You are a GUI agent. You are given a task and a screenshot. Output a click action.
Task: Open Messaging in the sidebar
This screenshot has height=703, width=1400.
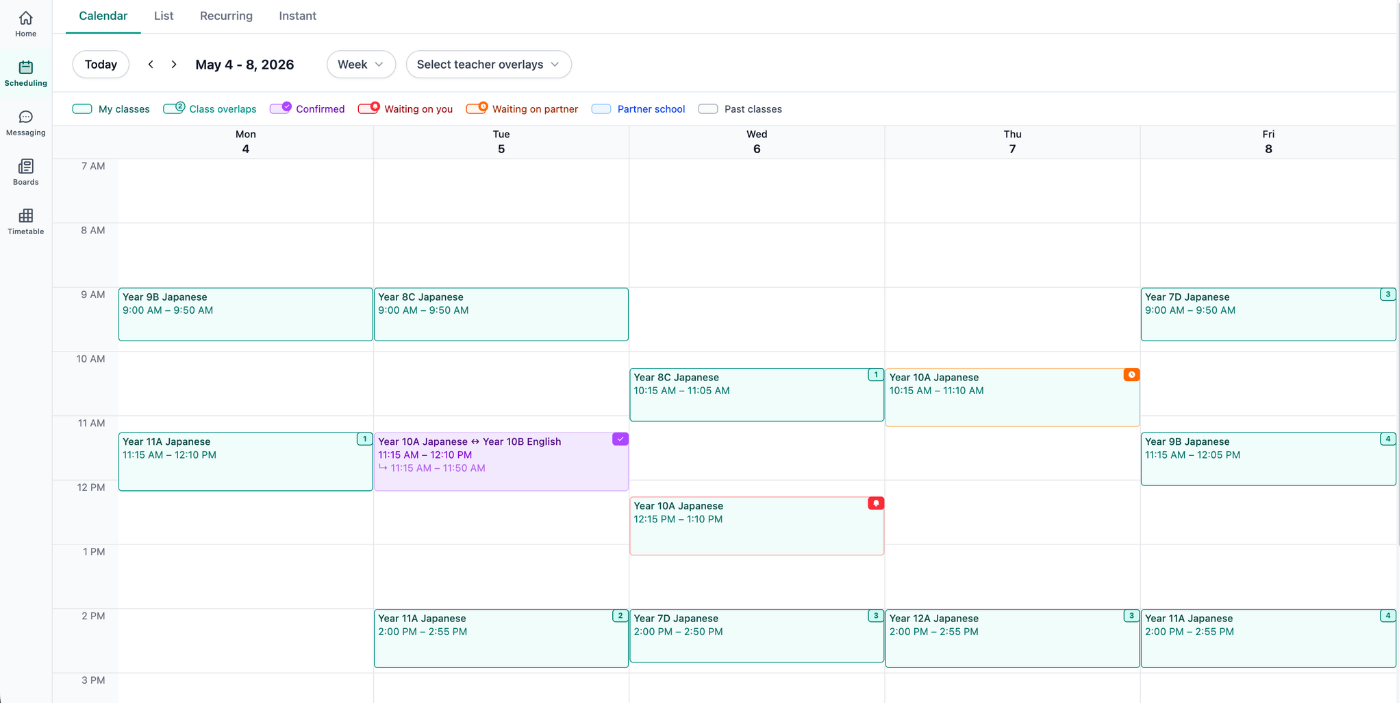pyautogui.click(x=26, y=123)
